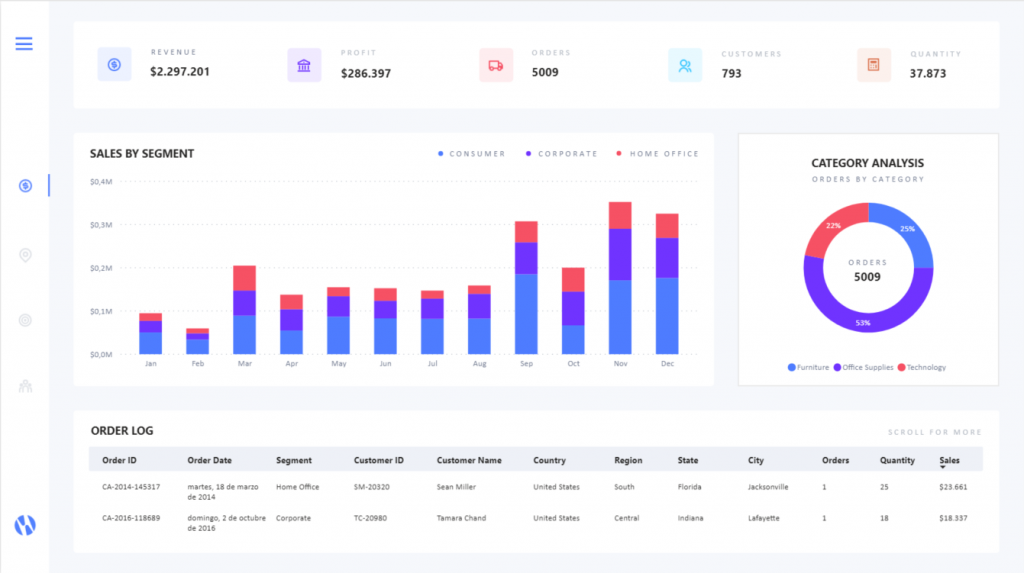Click the Revenue dollar icon
1024x573 pixels.
pyautogui.click(x=114, y=65)
